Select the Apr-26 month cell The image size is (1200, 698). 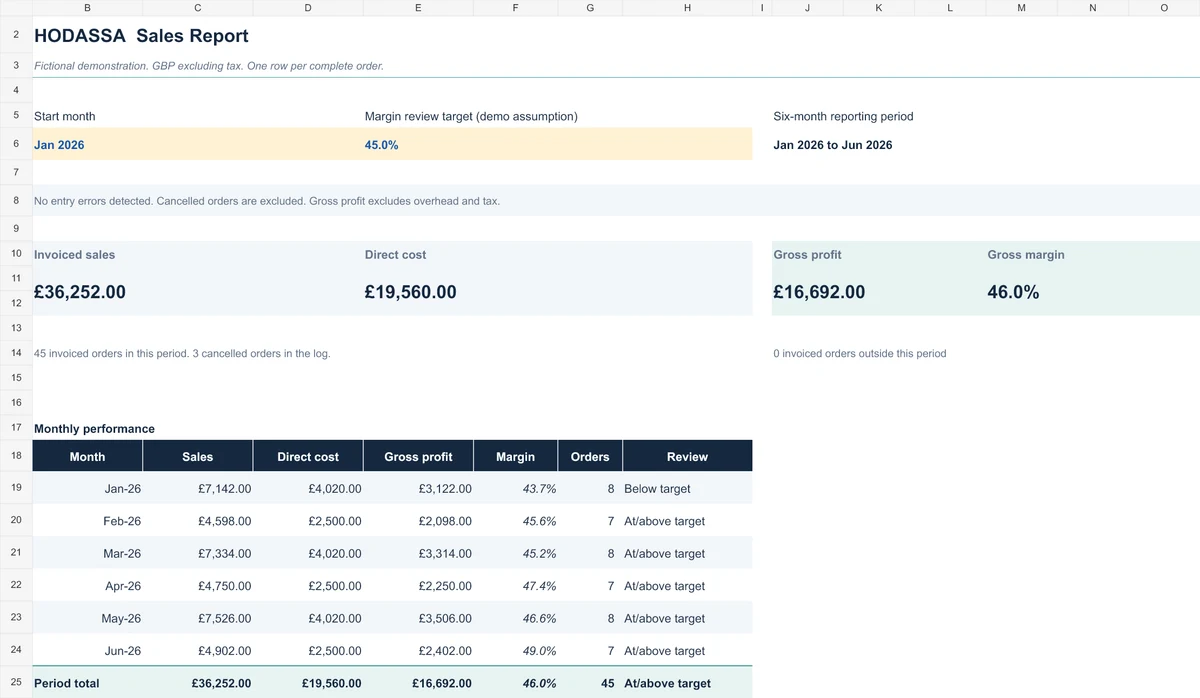coord(88,586)
